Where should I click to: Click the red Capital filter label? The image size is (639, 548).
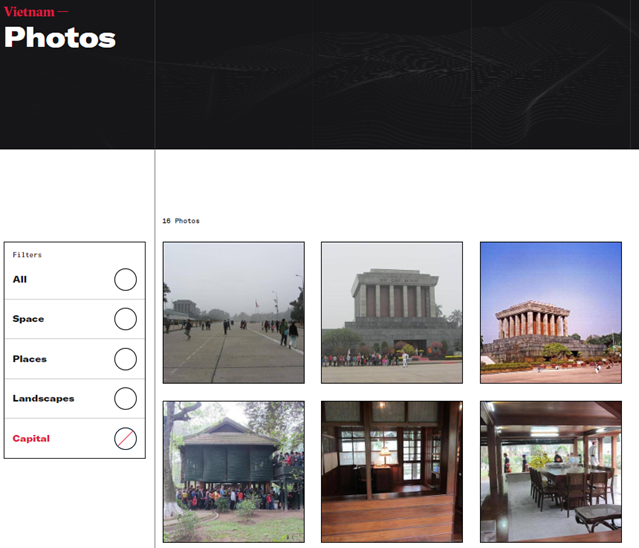[x=31, y=438]
